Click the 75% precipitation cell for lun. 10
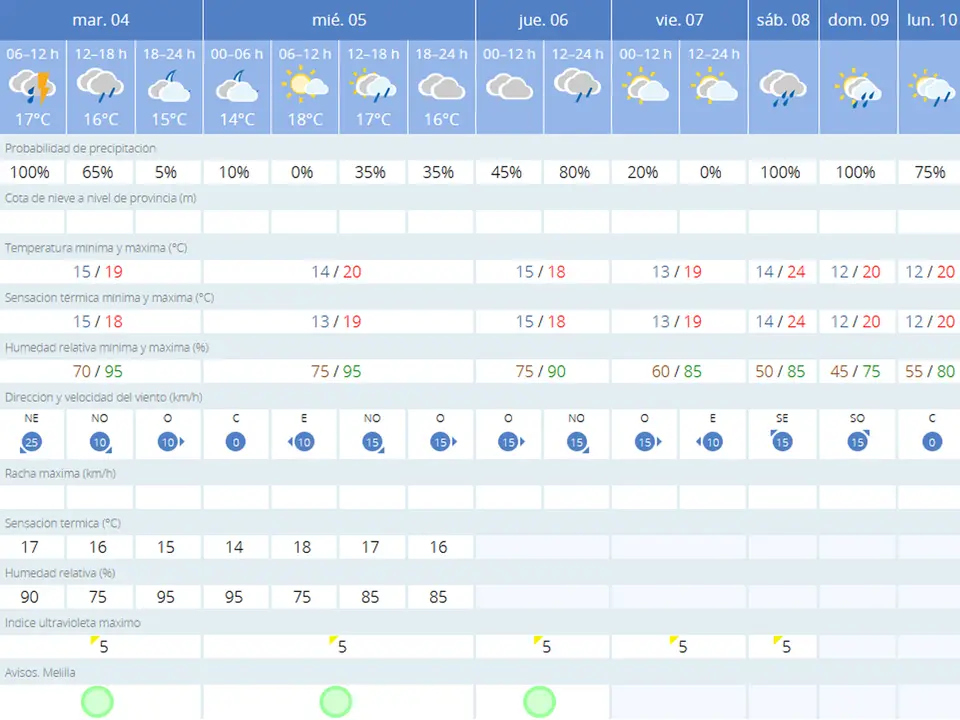The width and height of the screenshot is (960, 720). [x=930, y=173]
